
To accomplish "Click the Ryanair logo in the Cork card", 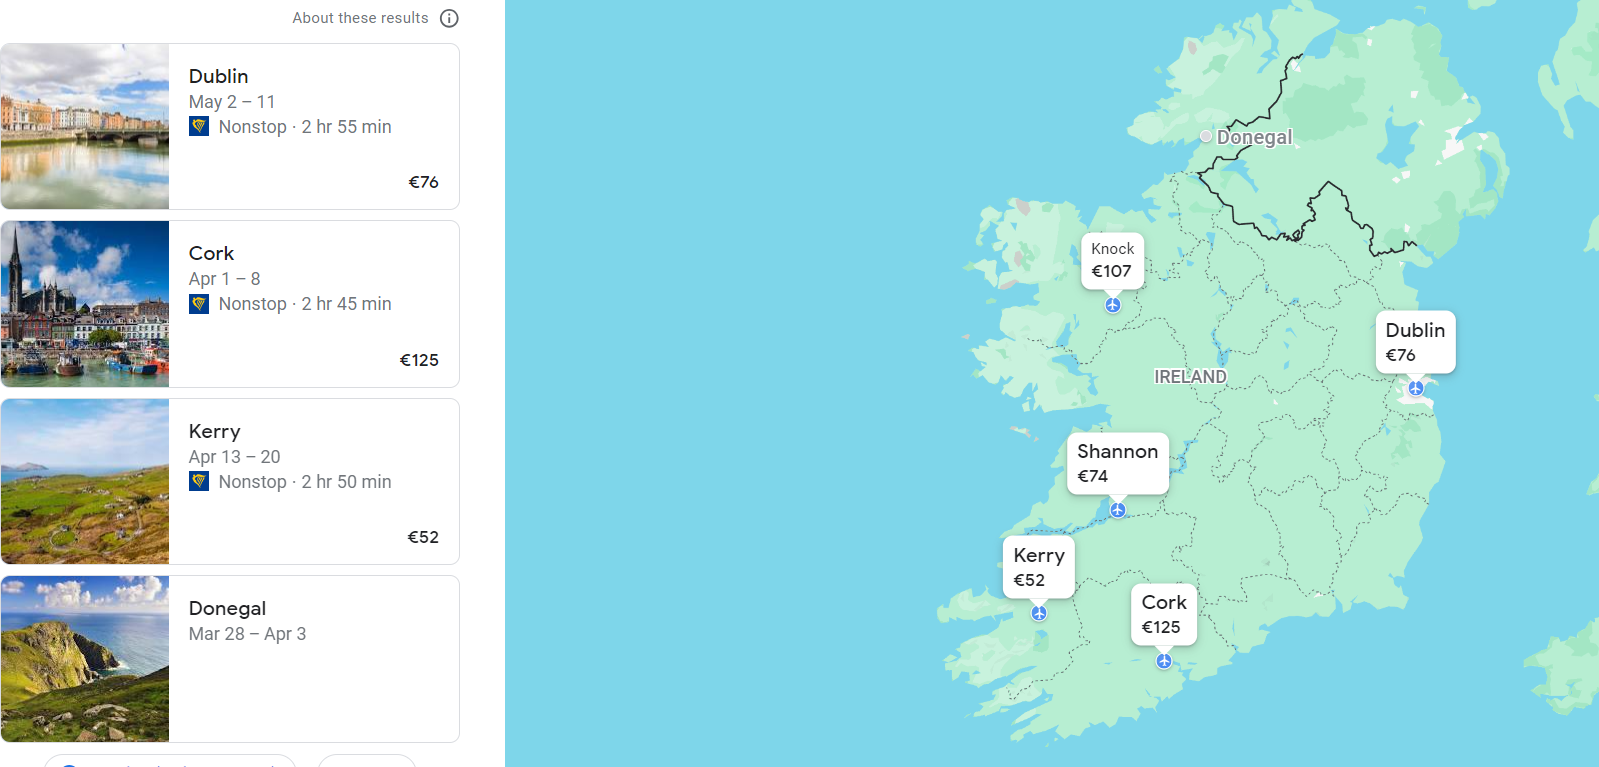I will (x=199, y=304).
